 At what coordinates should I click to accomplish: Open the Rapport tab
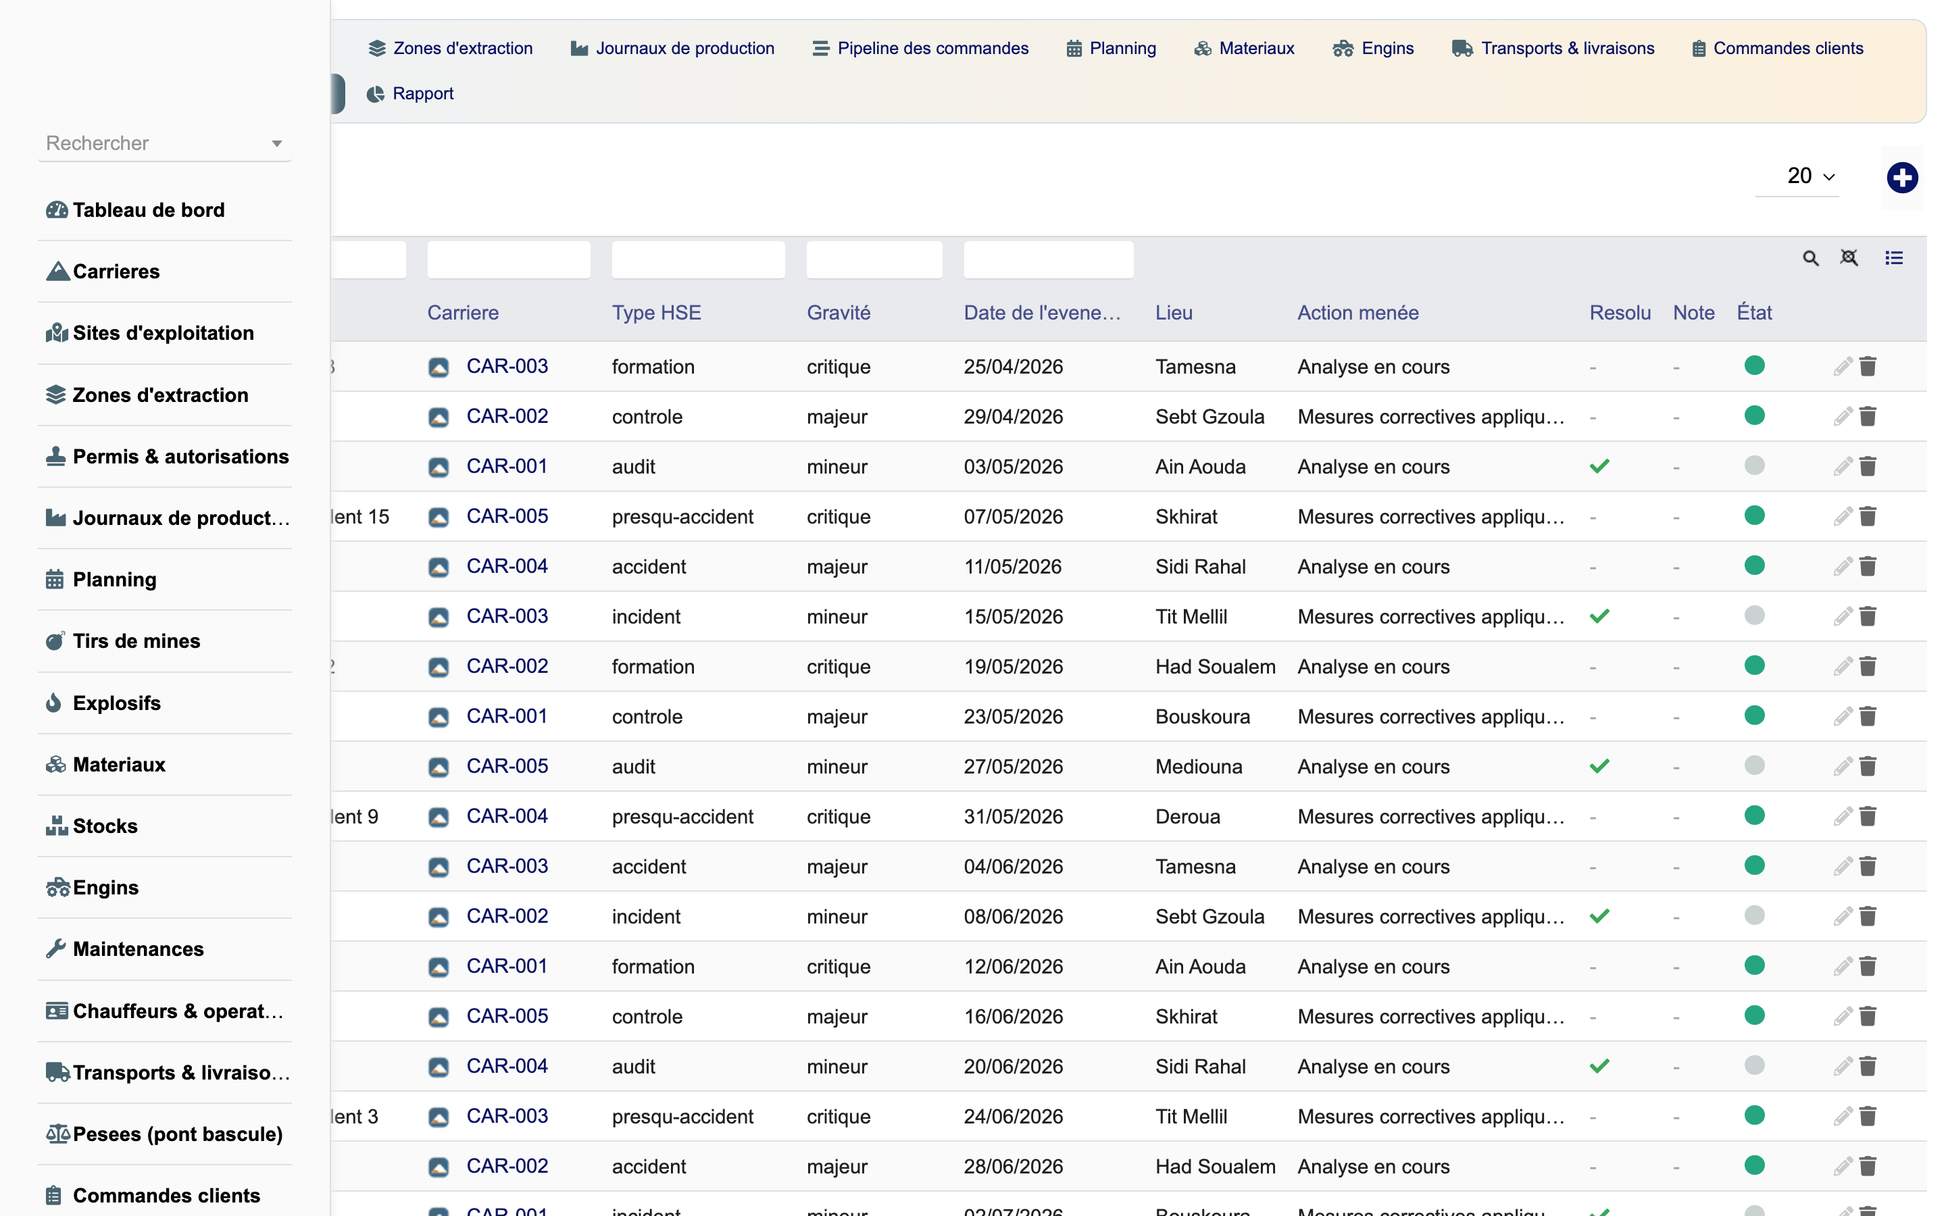coord(410,93)
